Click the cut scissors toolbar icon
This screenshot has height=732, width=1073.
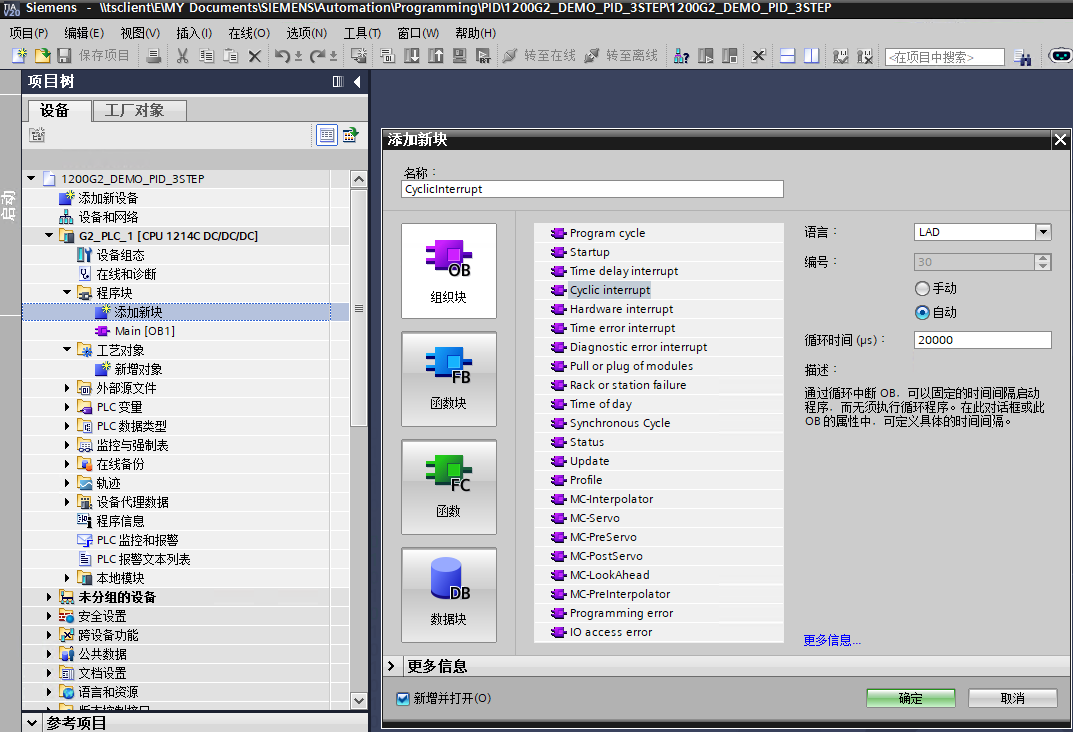(182, 56)
